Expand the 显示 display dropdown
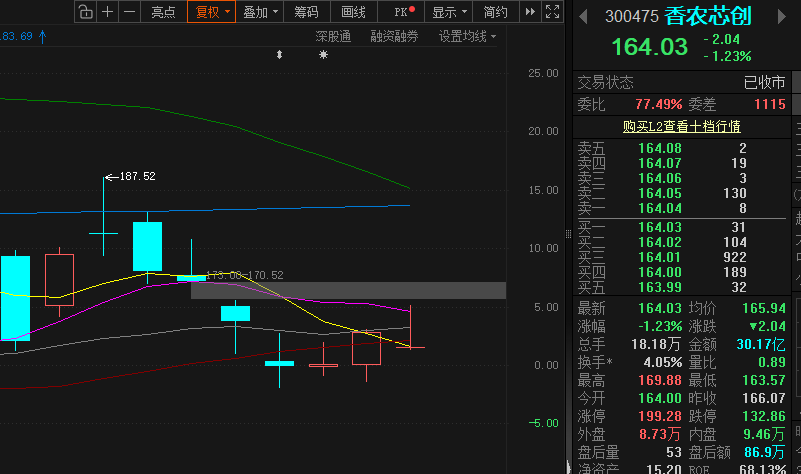 click(449, 12)
